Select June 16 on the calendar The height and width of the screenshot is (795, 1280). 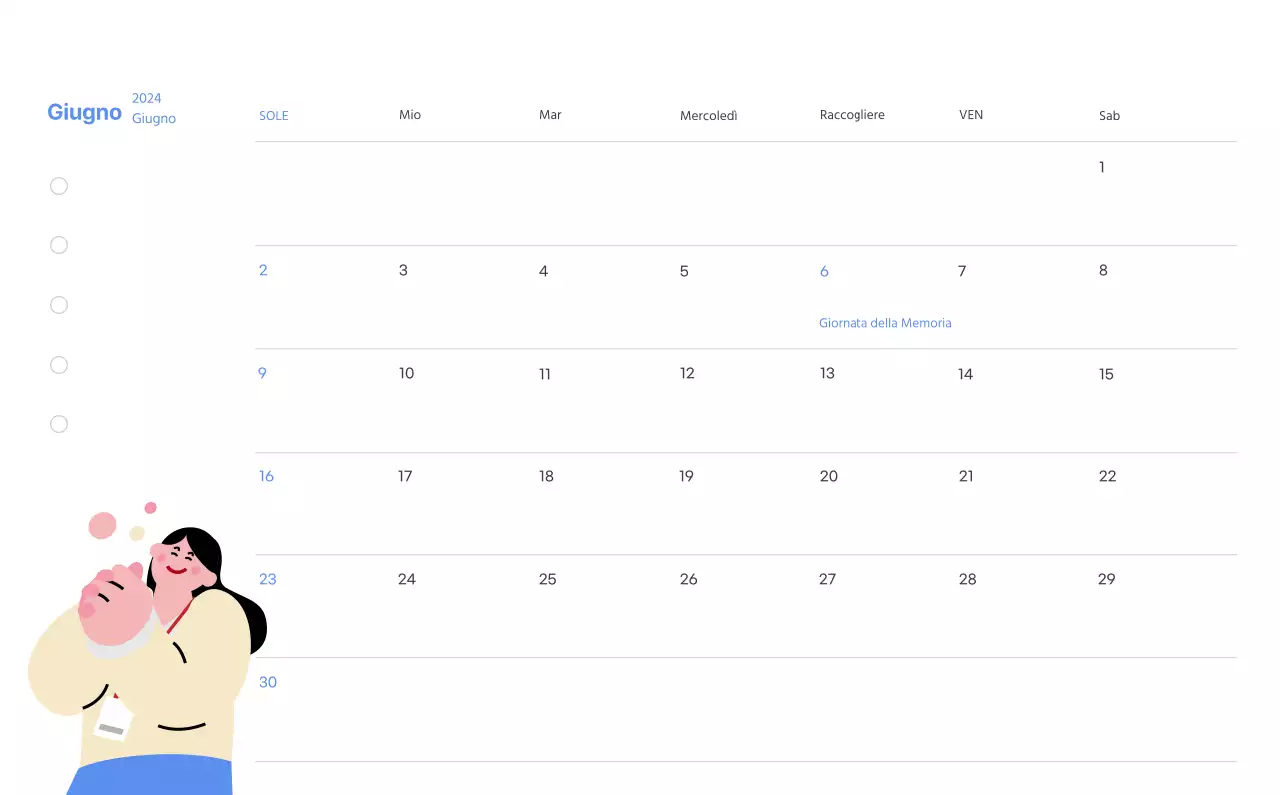[x=266, y=476]
